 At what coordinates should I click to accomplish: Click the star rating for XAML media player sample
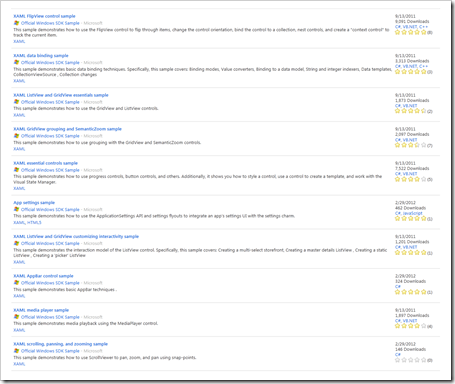coord(410,326)
